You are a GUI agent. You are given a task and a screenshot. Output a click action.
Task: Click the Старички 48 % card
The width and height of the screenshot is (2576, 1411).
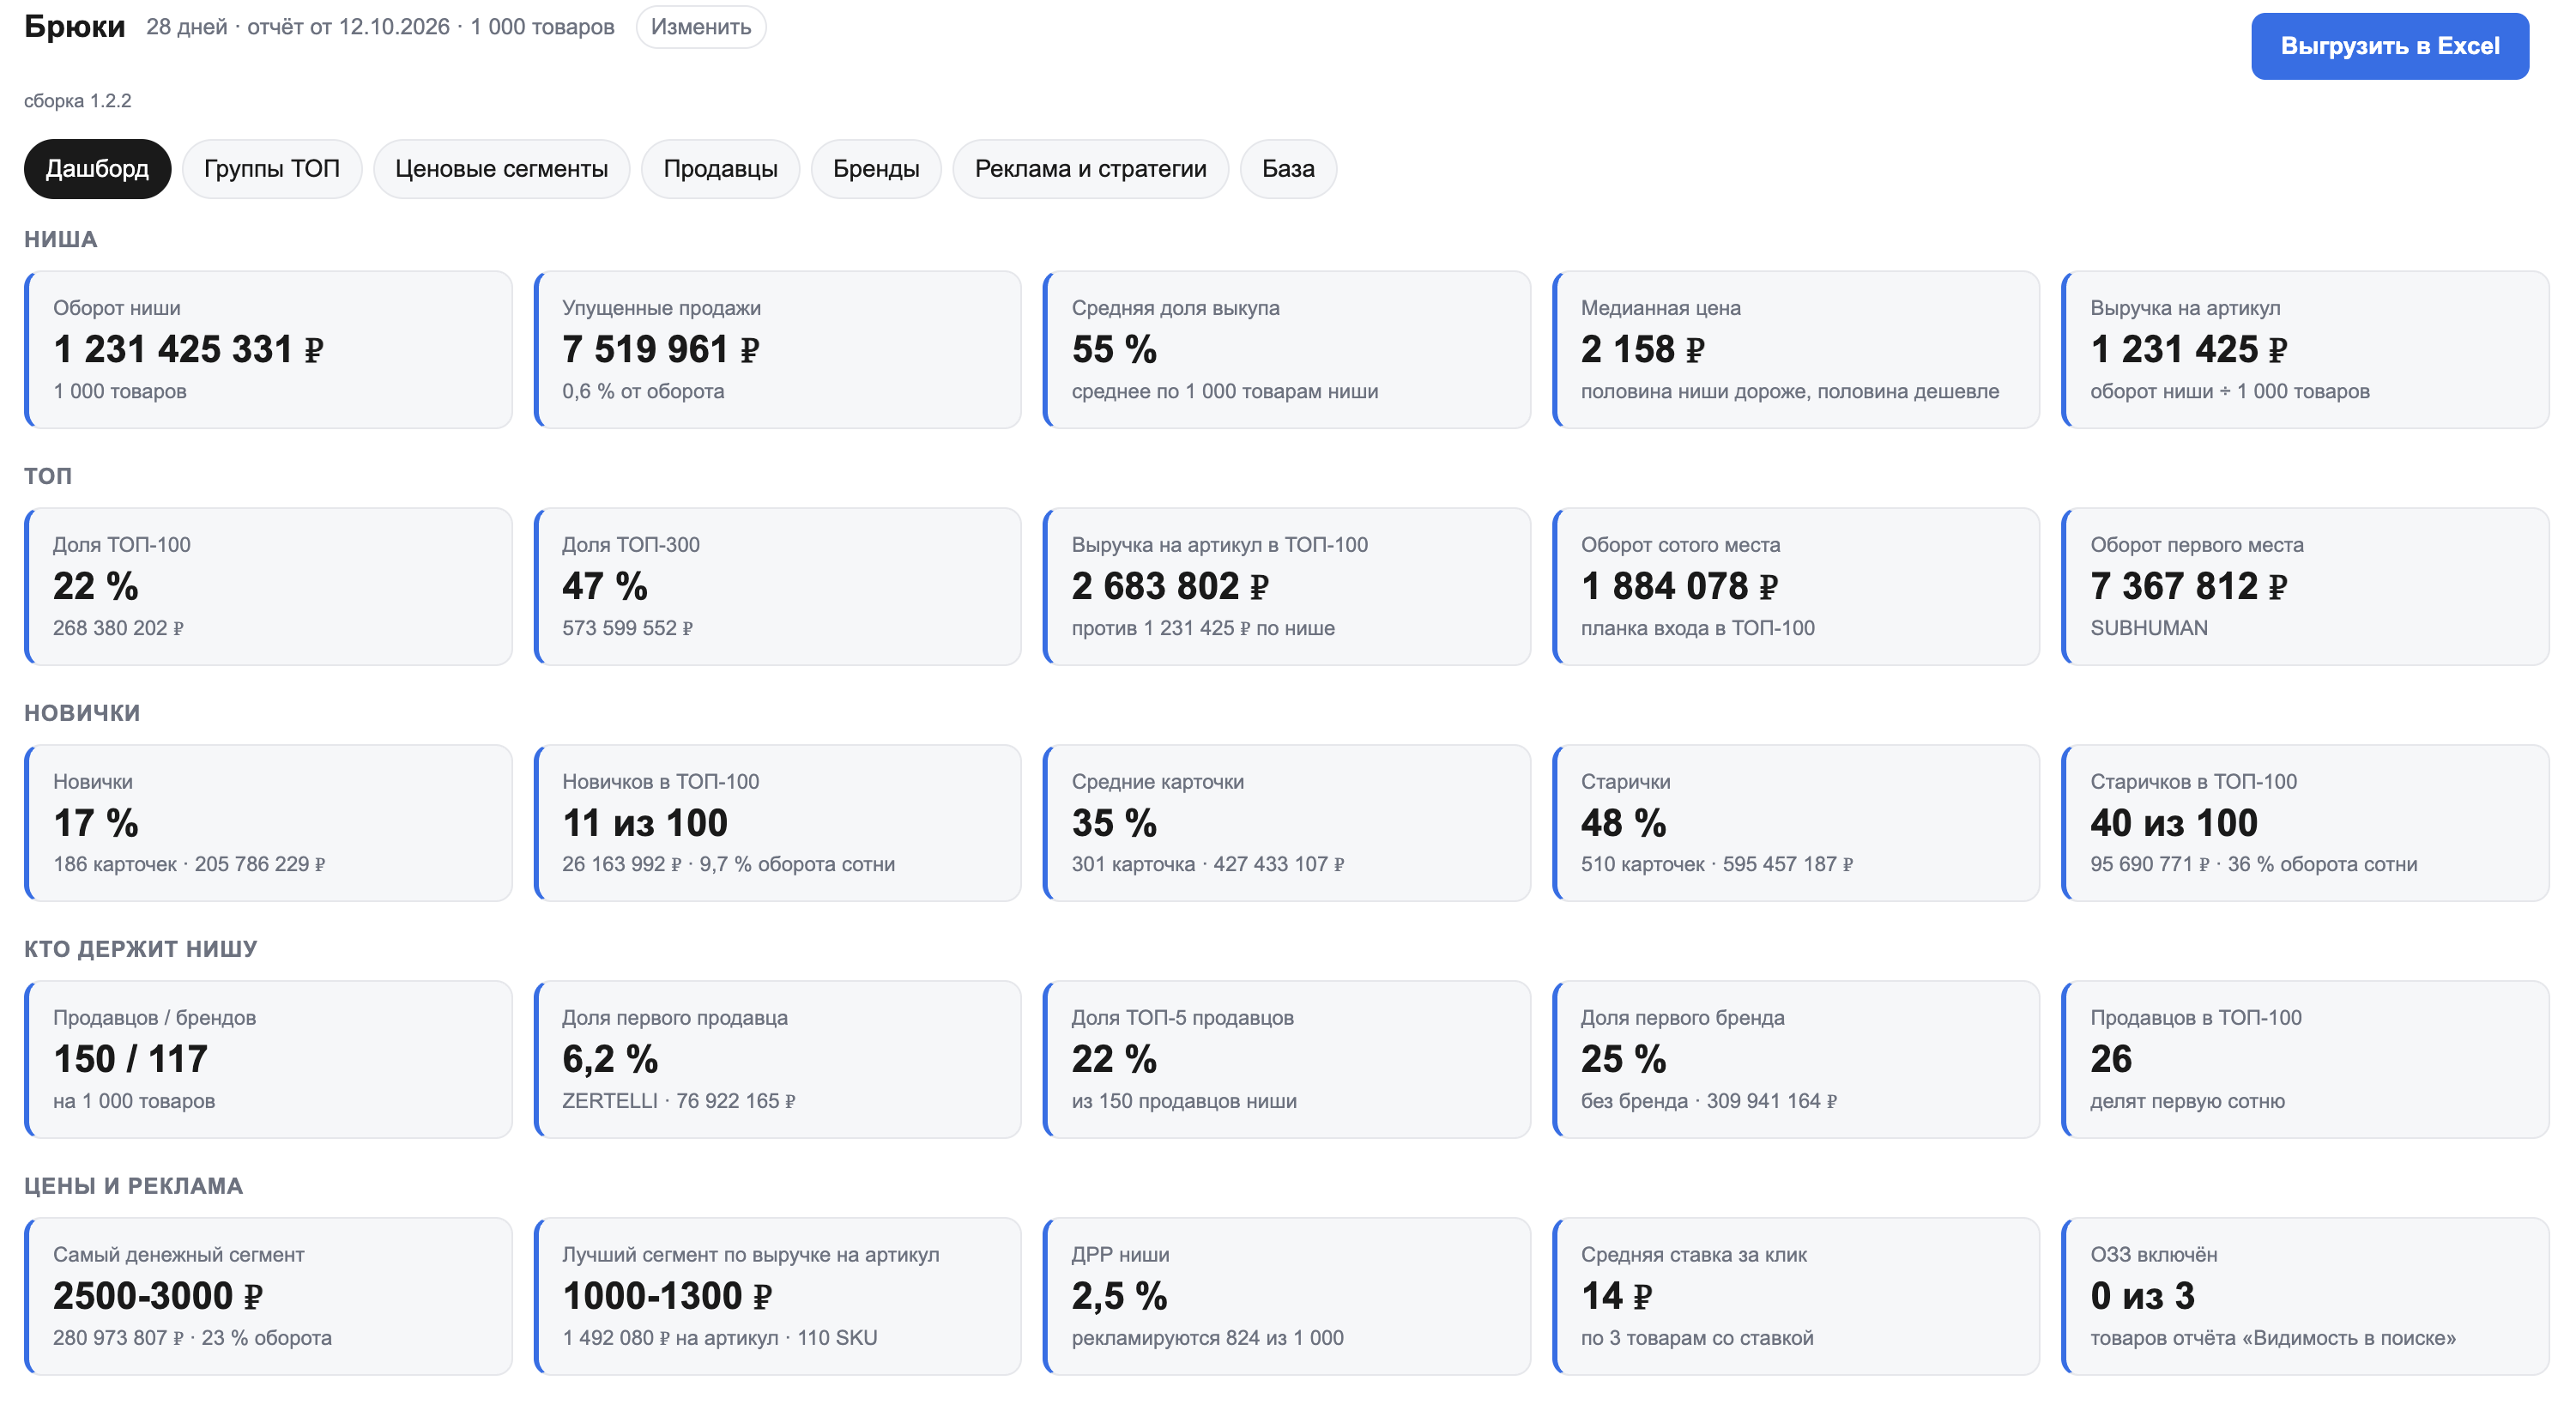1795,823
